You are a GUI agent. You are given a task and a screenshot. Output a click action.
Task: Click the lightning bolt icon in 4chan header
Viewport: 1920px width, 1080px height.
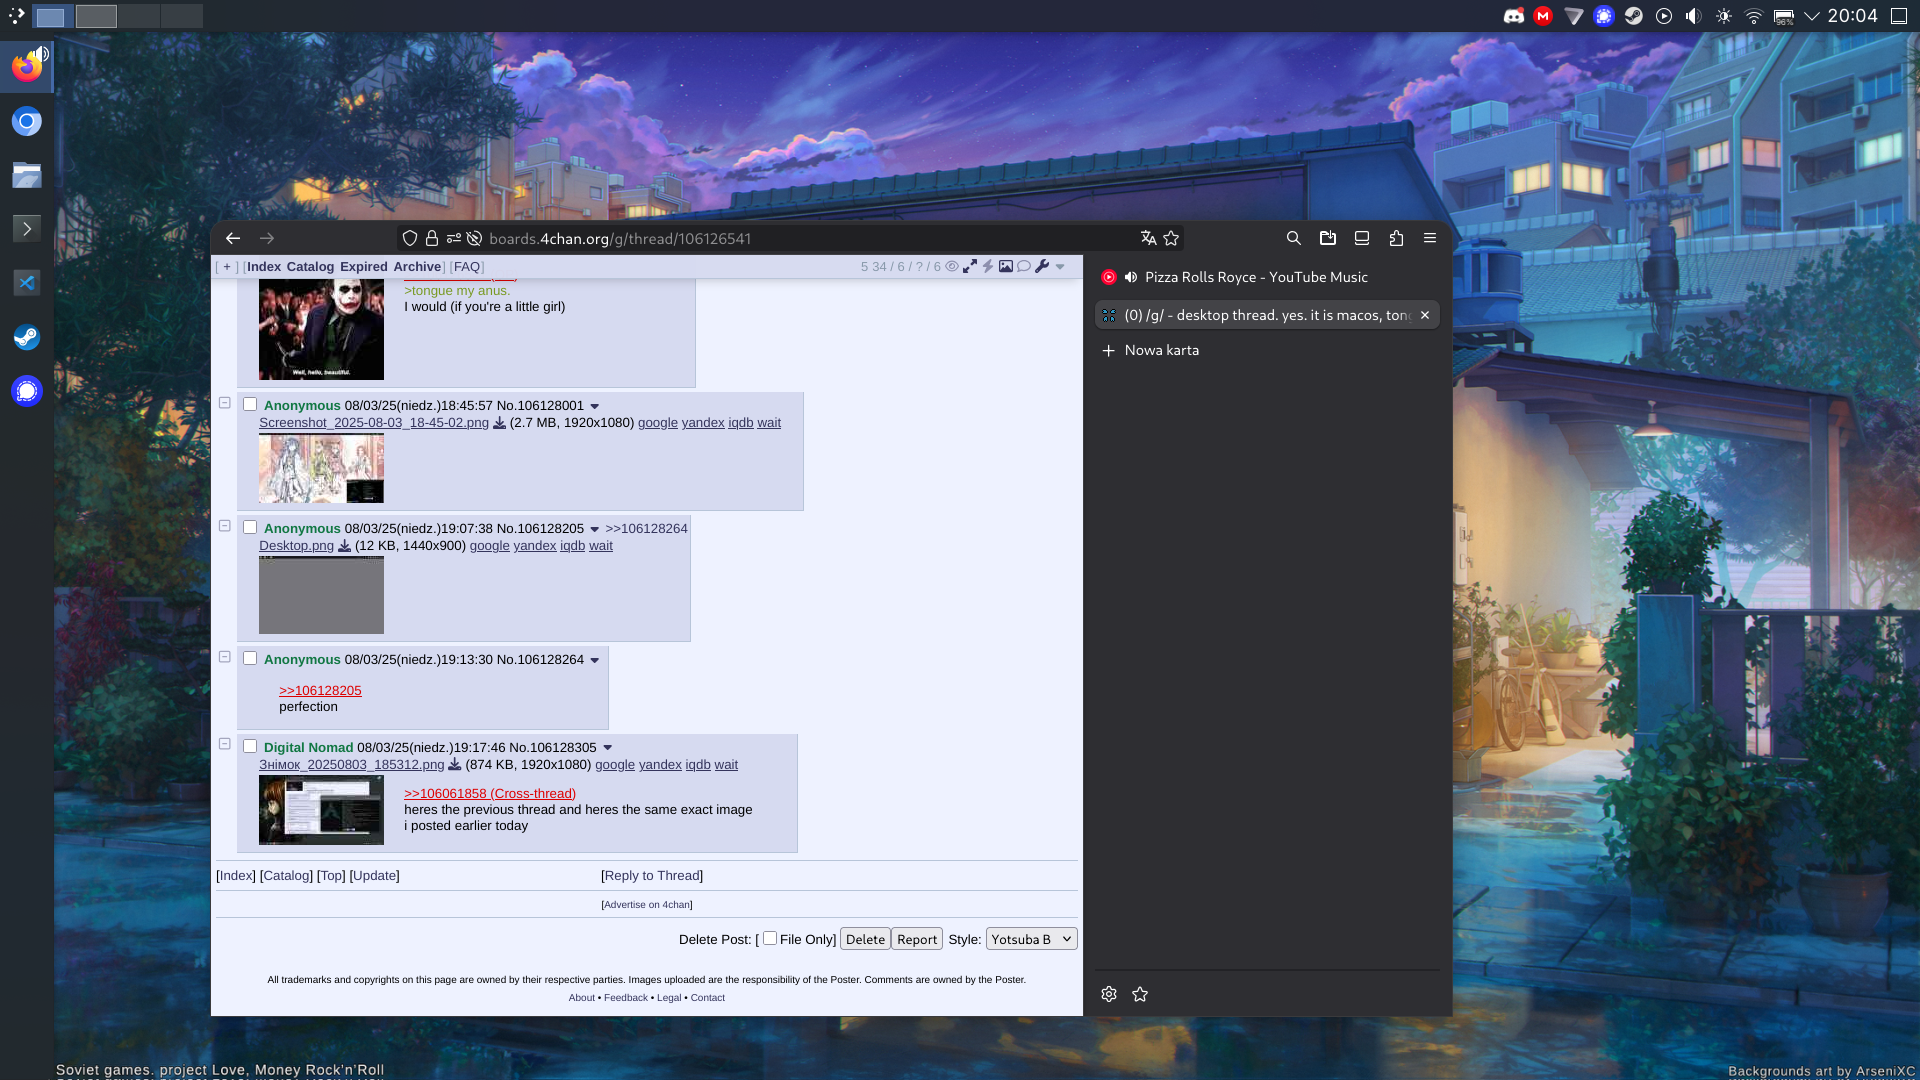pyautogui.click(x=988, y=267)
